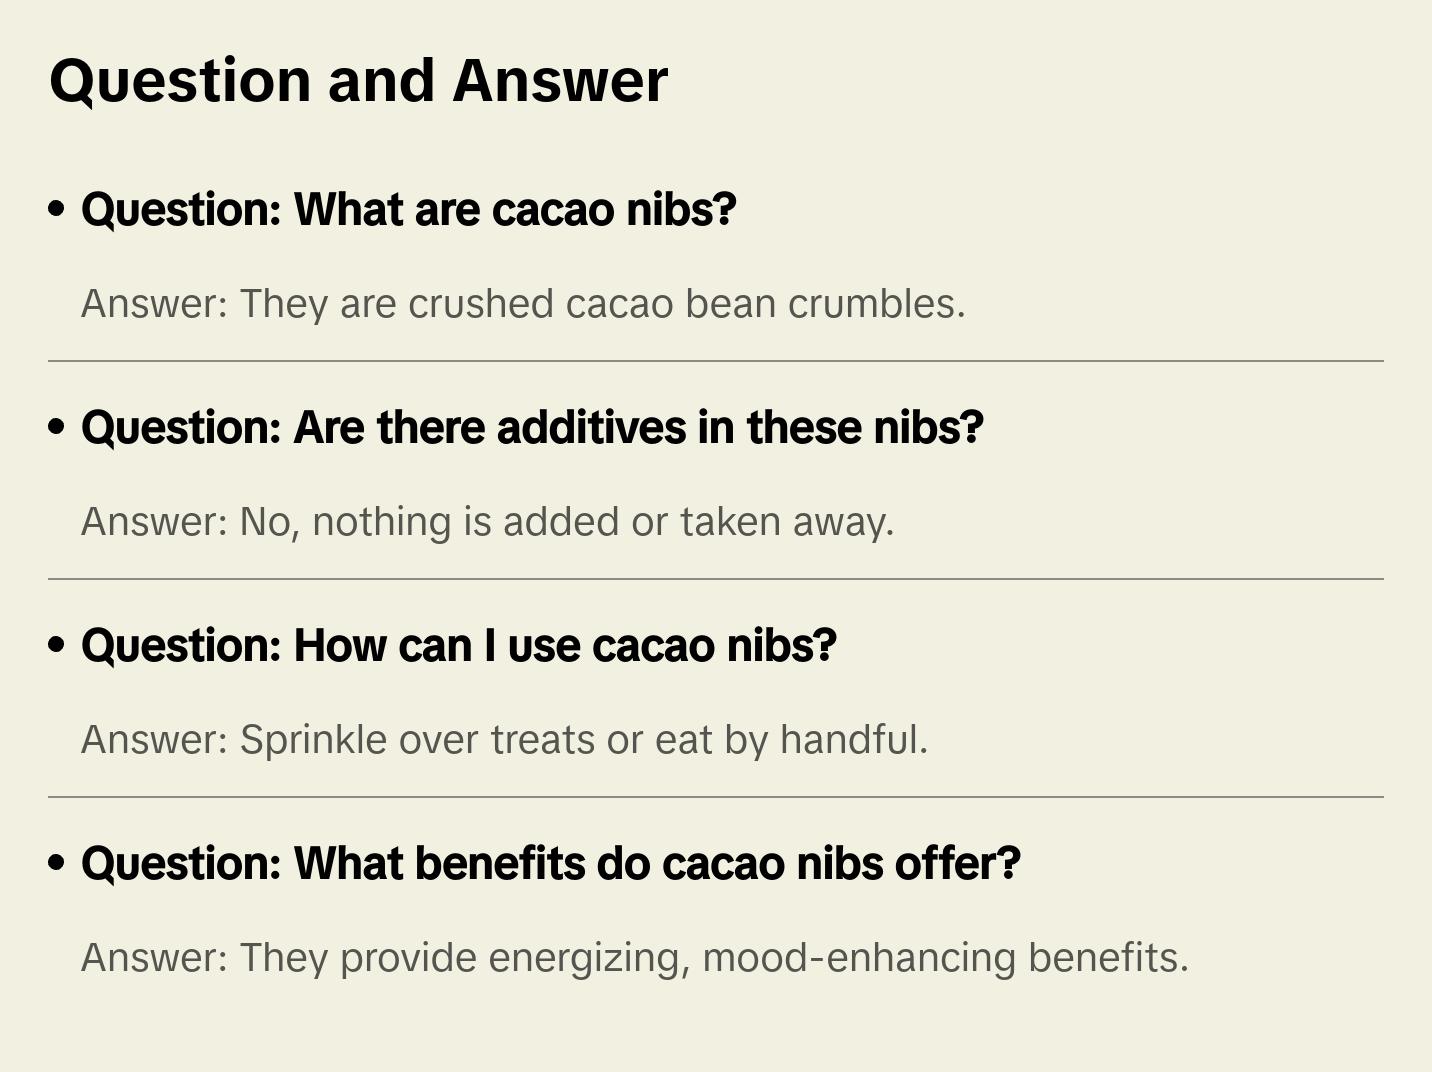Select the 'crushed cacao bean crumbles' answer
The image size is (1432, 1072).
523,304
